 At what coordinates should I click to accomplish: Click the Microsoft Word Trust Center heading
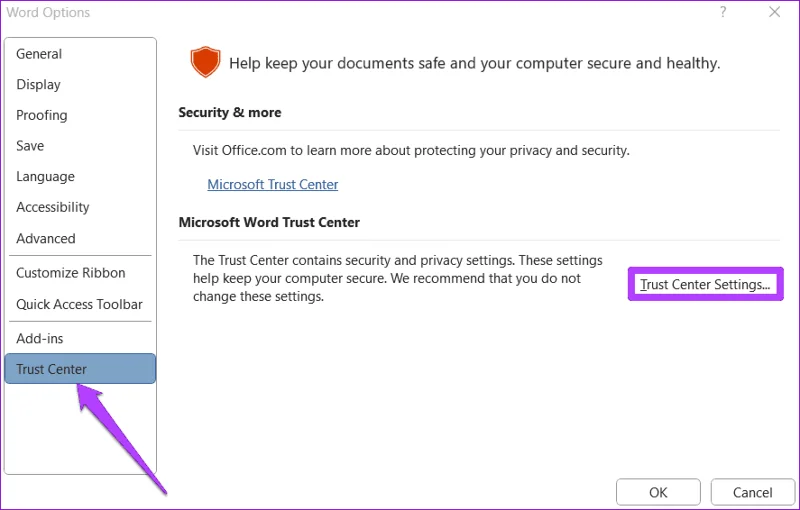269,222
